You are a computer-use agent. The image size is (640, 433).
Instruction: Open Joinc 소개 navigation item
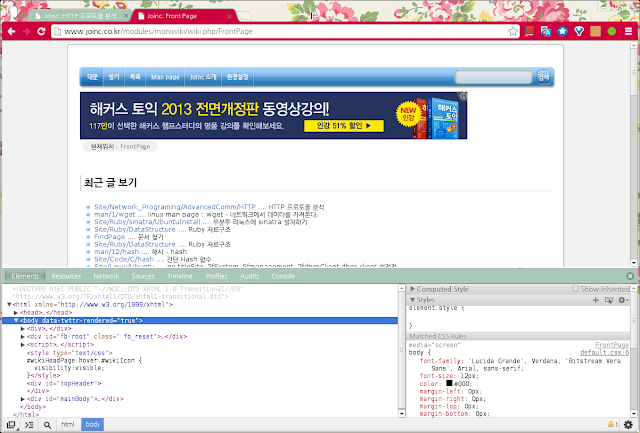203,77
